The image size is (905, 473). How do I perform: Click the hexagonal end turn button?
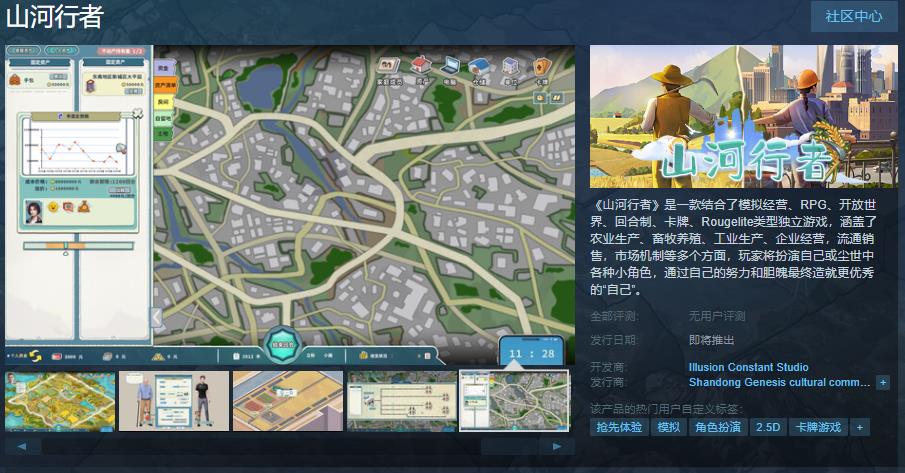pyautogui.click(x=282, y=345)
